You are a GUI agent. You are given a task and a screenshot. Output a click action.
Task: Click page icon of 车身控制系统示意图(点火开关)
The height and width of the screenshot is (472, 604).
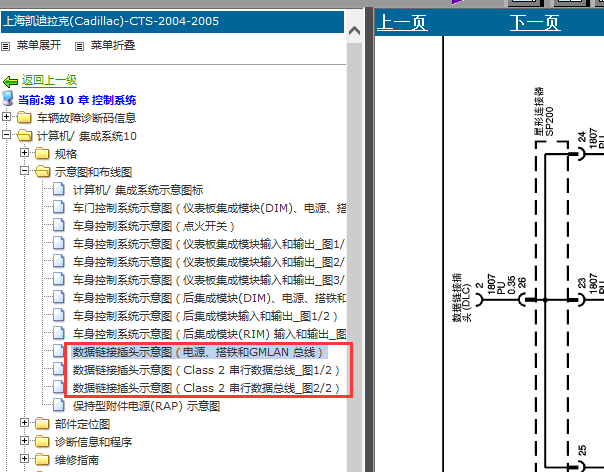point(59,225)
